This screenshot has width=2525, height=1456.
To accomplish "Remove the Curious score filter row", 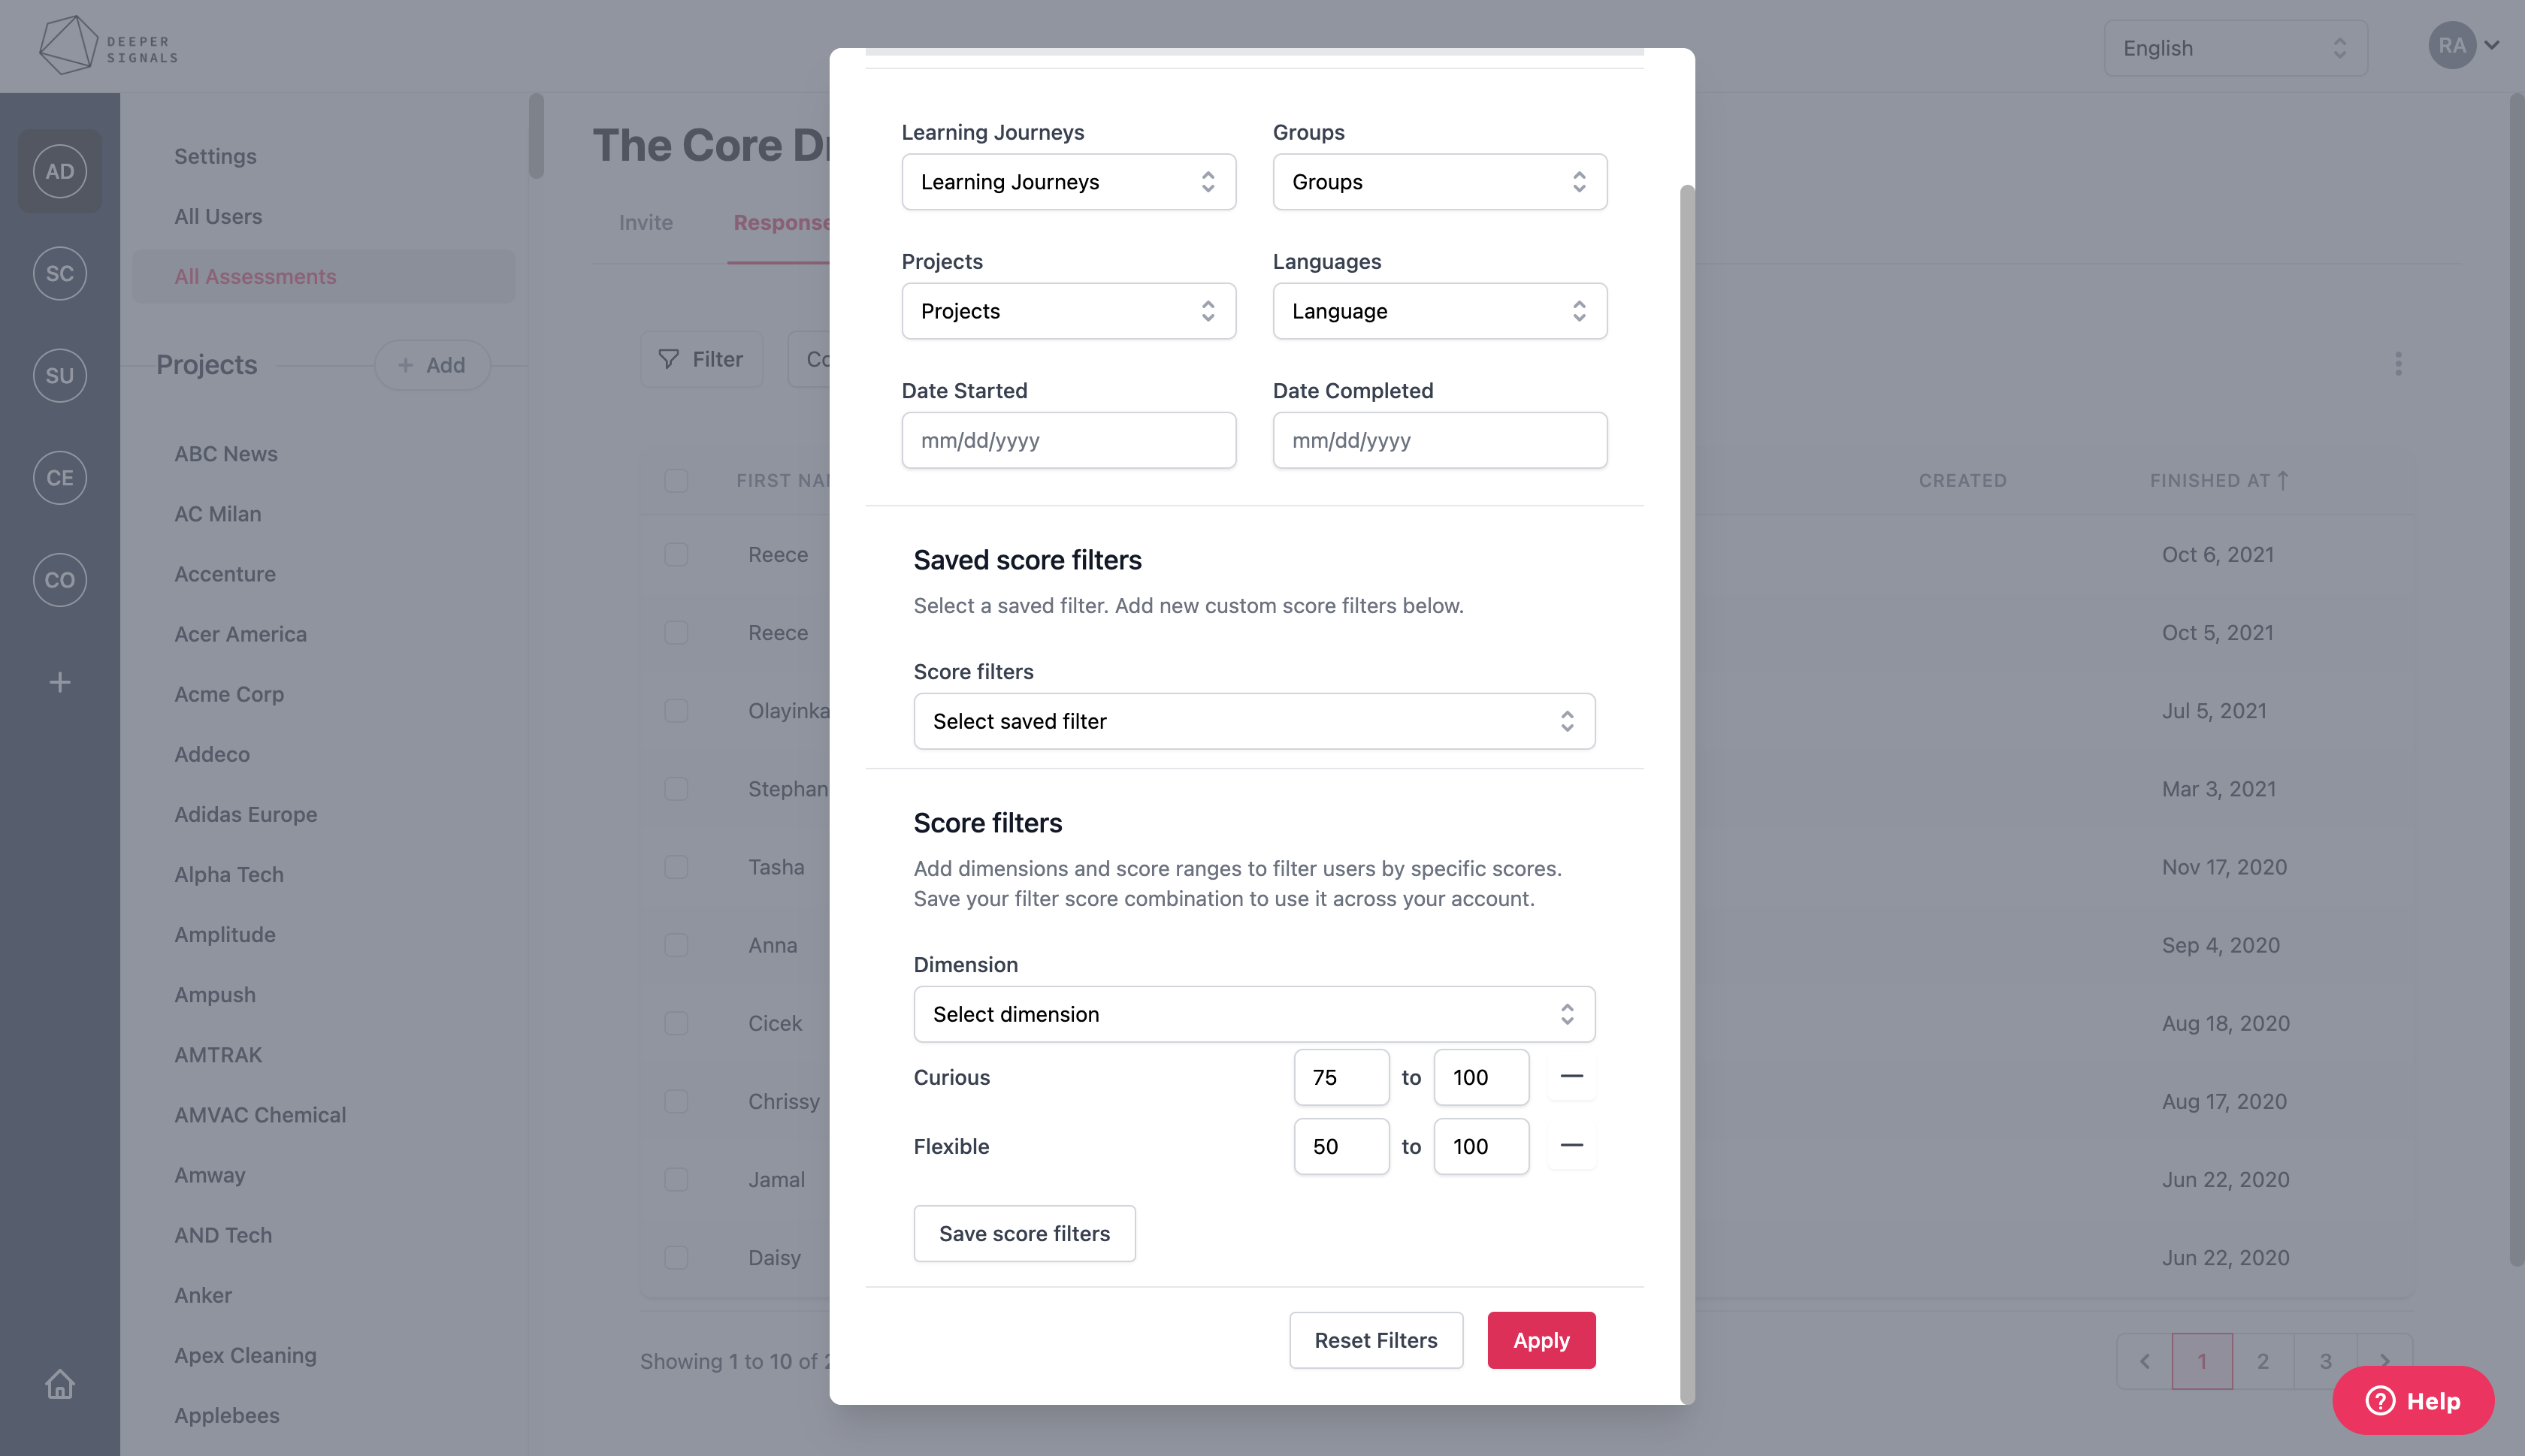I will (x=1571, y=1077).
